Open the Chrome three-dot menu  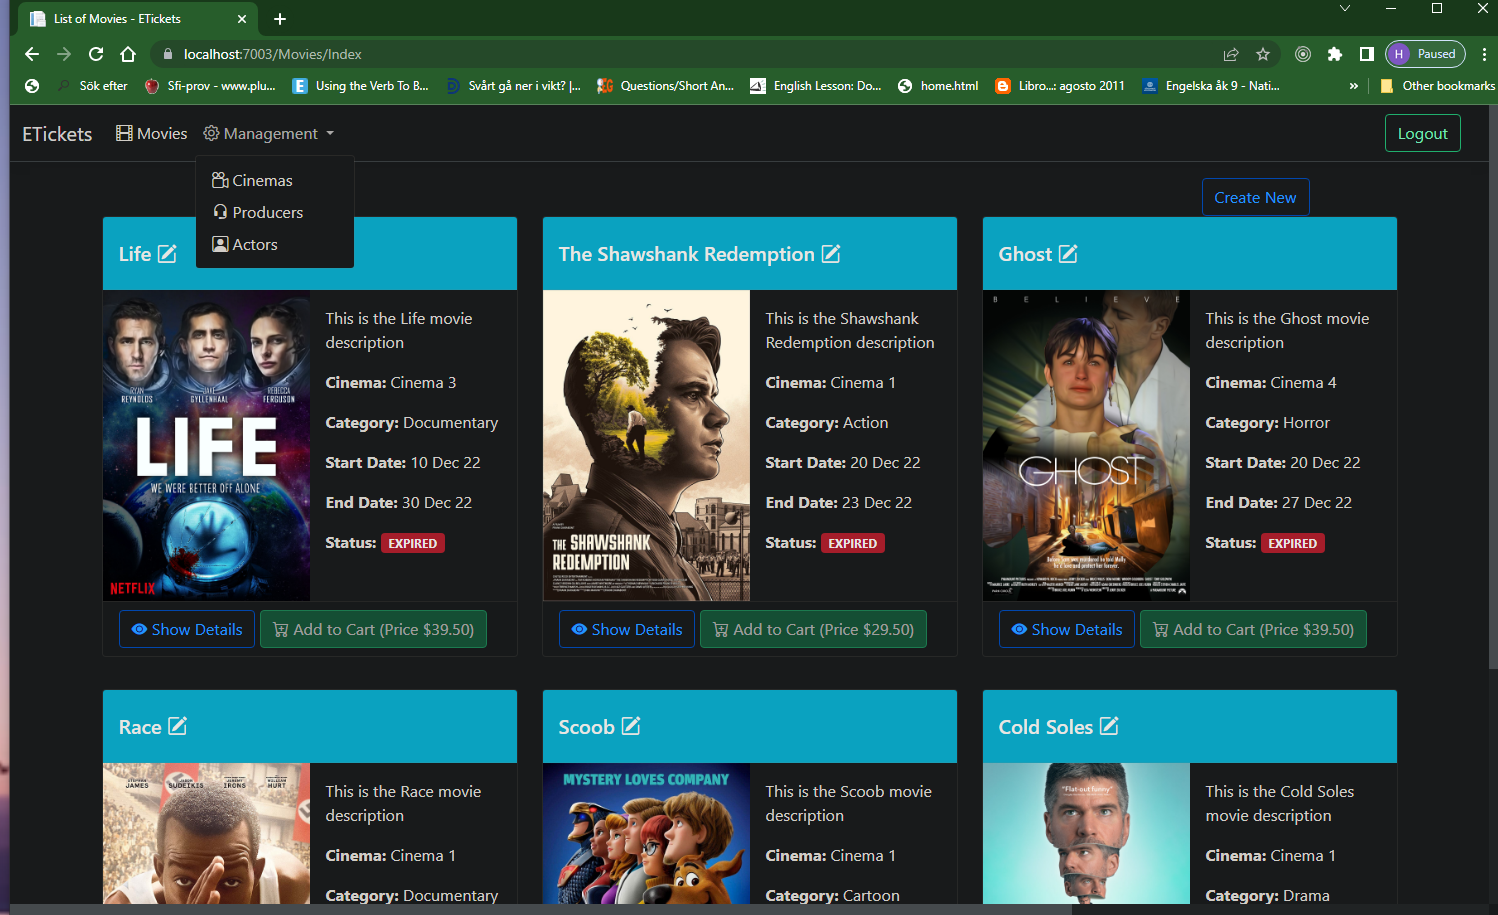1484,54
